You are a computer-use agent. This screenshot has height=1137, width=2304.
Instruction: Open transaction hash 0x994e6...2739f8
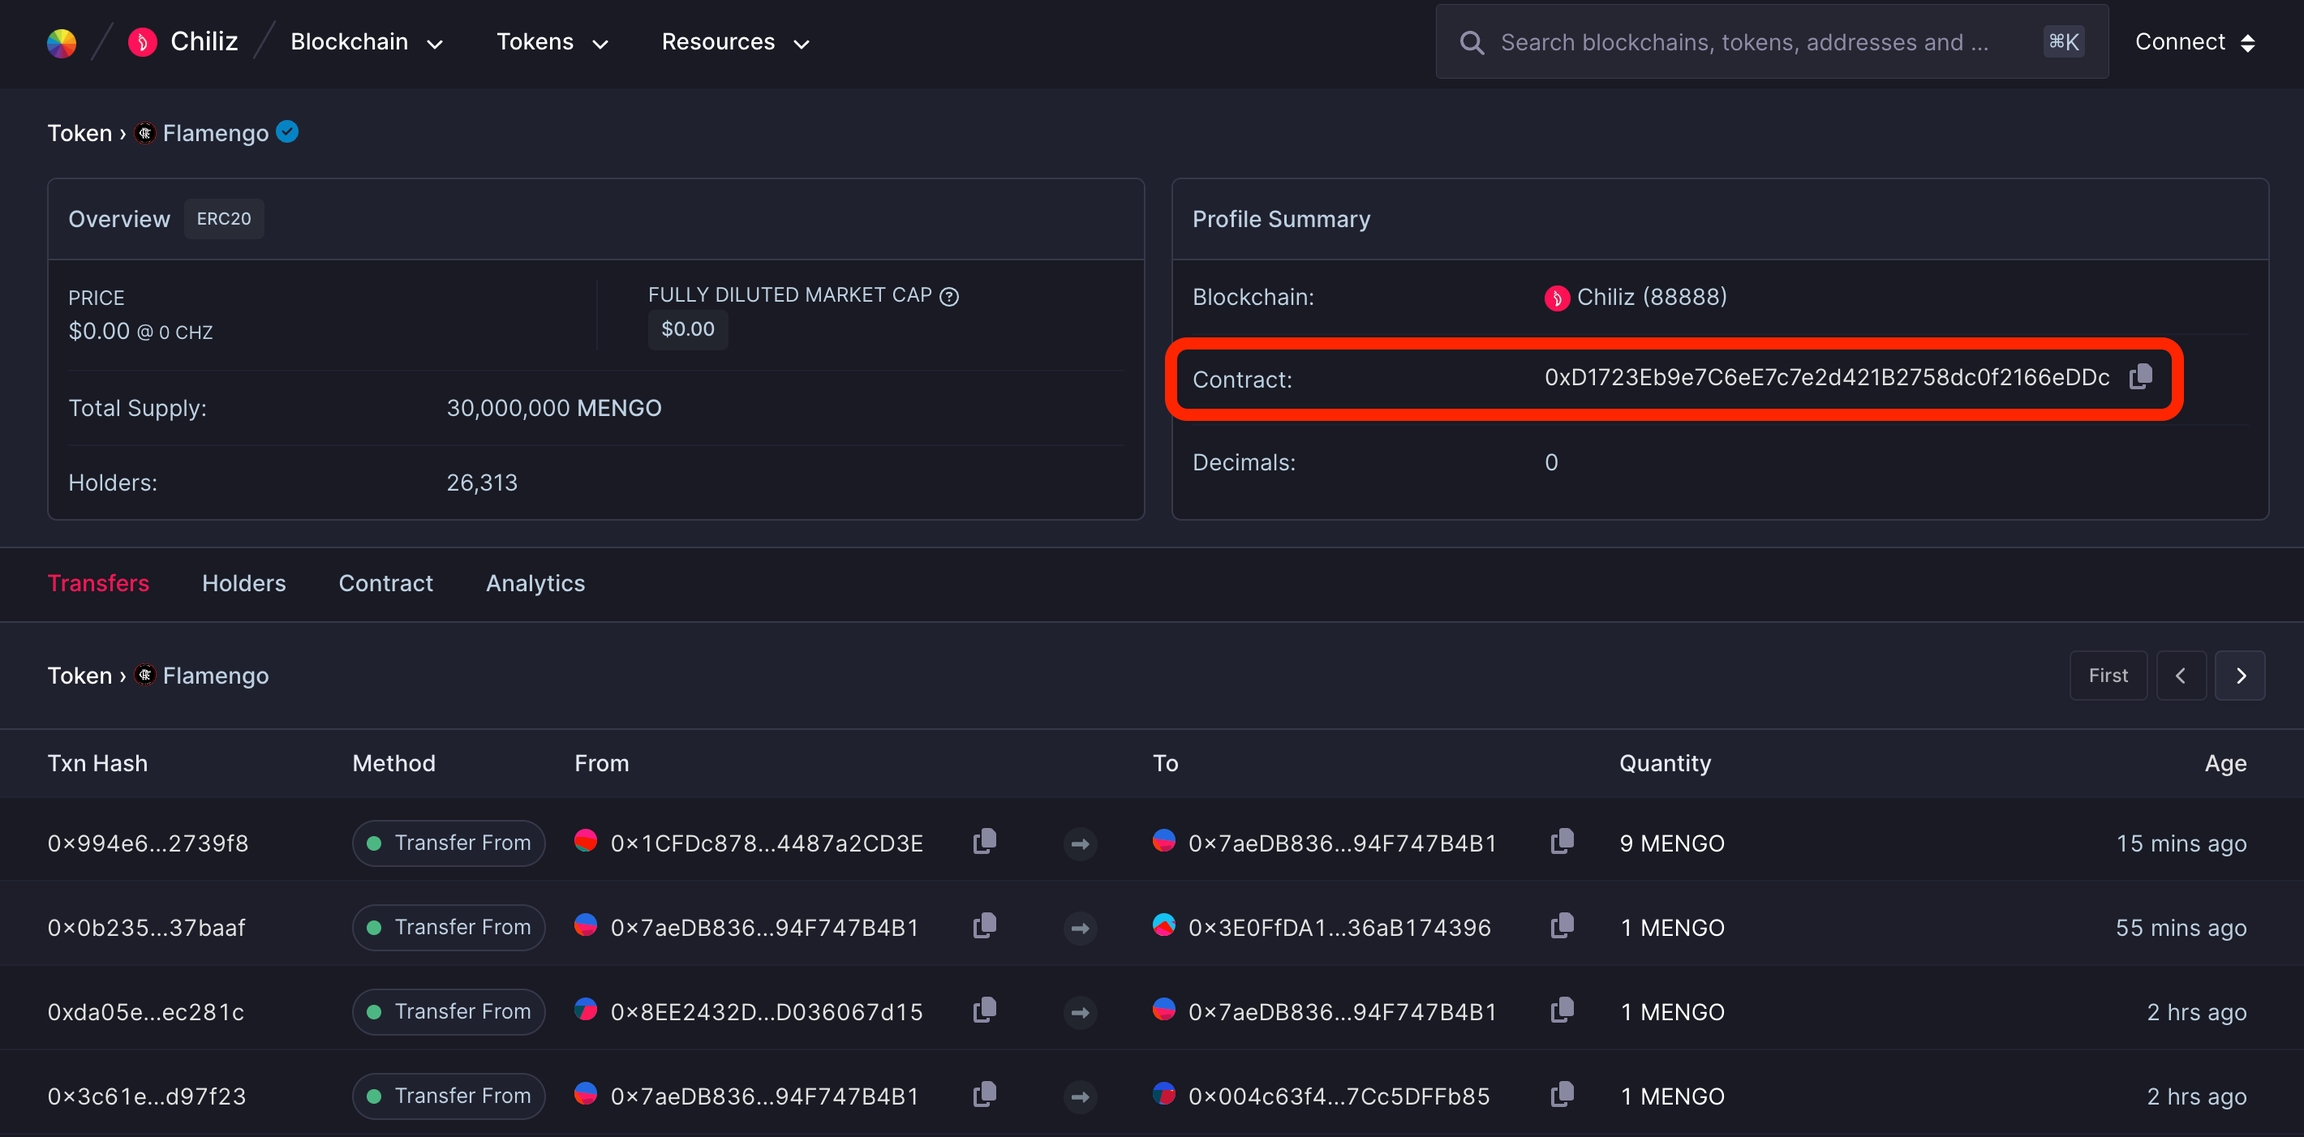coord(148,843)
